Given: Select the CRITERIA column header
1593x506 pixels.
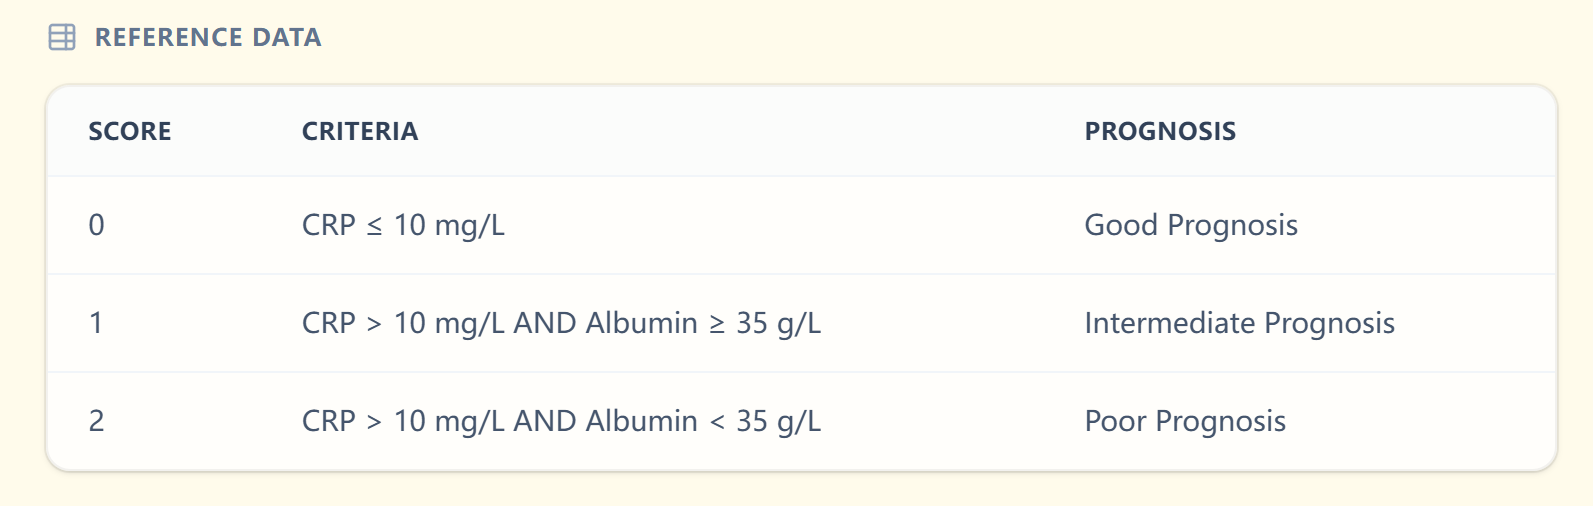Looking at the screenshot, I should point(360,131).
